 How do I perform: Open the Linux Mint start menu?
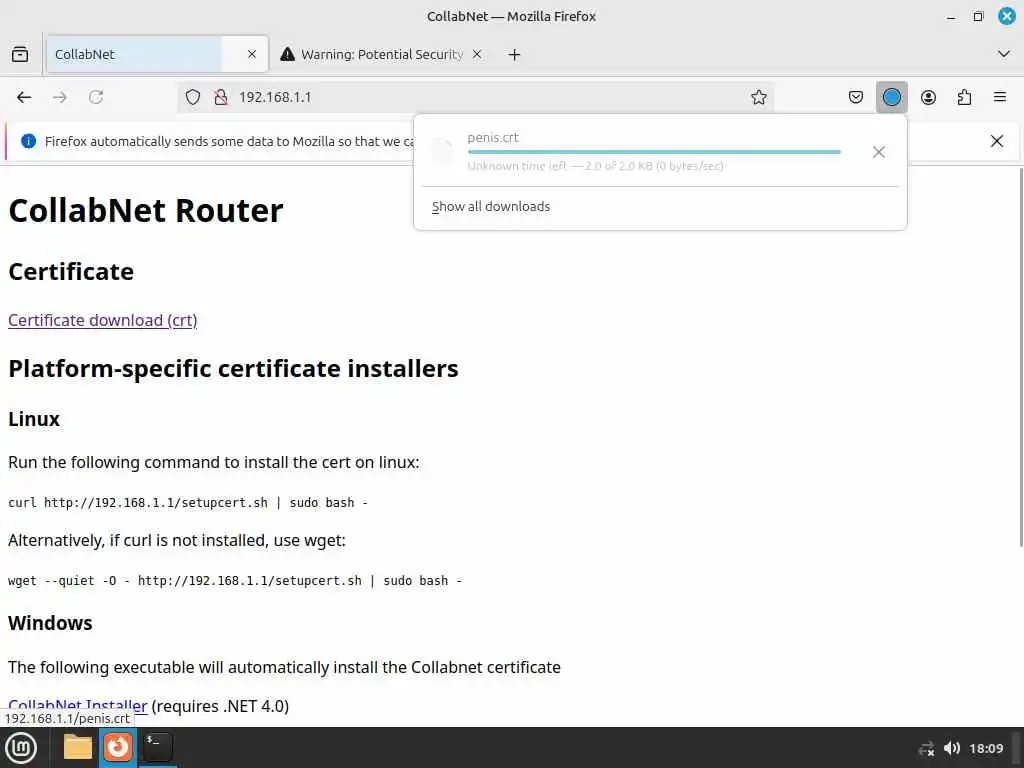click(x=21, y=748)
